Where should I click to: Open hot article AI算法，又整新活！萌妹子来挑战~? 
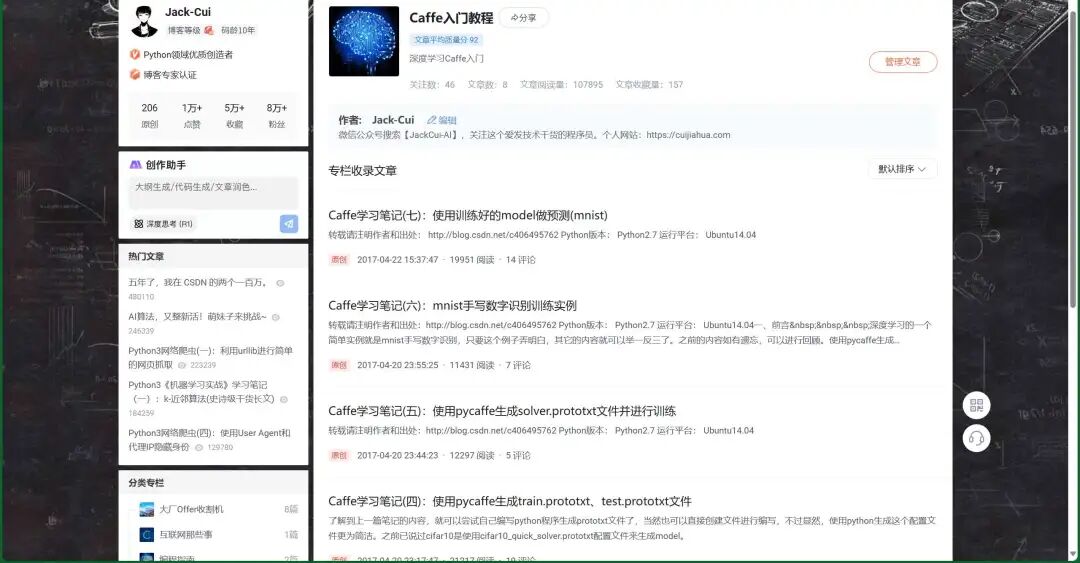(197, 317)
